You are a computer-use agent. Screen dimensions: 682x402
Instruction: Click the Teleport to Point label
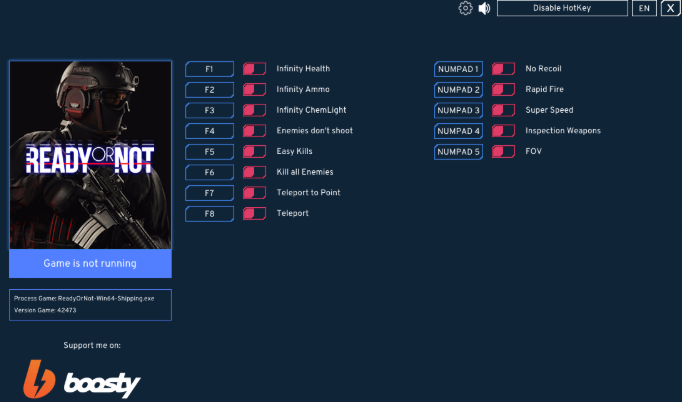308,192
